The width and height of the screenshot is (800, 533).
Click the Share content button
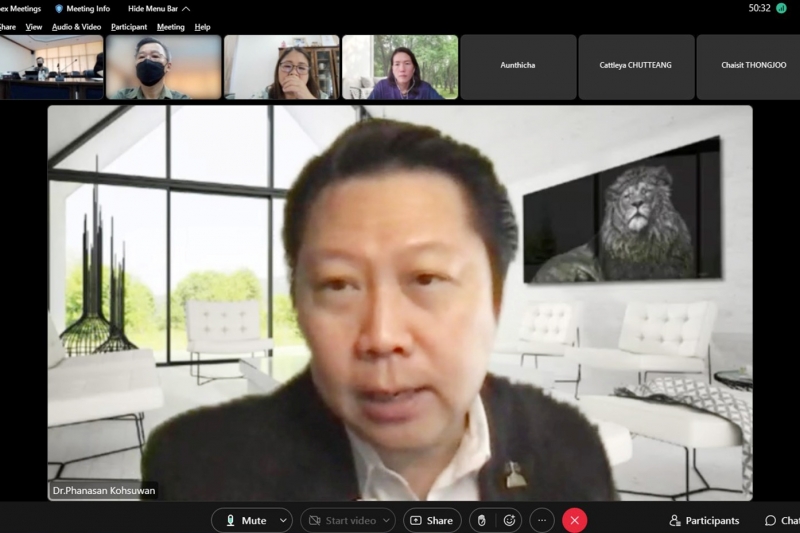431,520
